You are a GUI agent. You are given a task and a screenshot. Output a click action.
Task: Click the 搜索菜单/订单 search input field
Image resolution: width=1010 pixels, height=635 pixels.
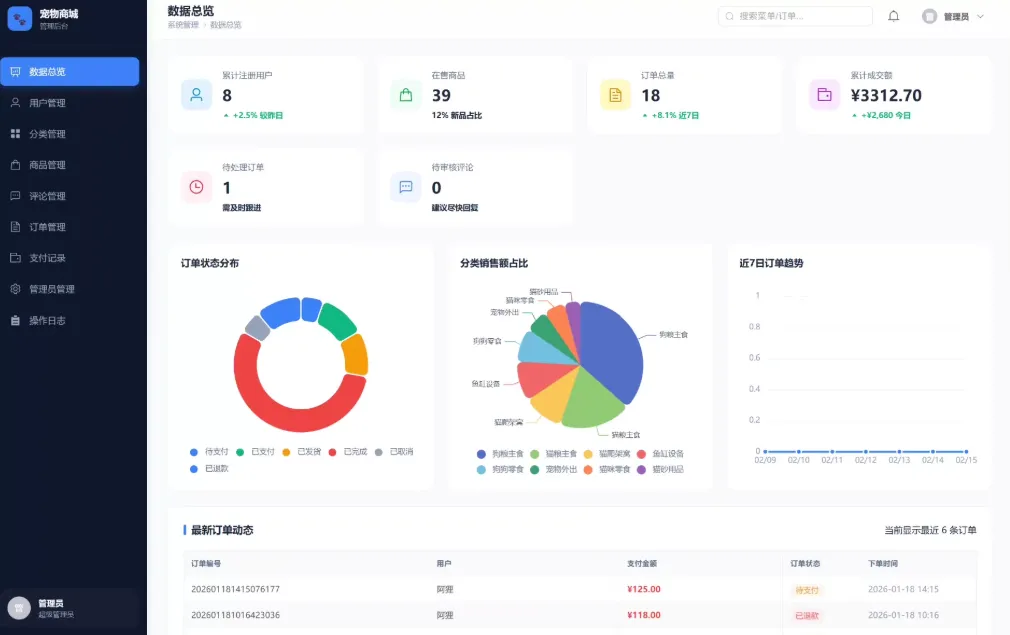click(795, 16)
